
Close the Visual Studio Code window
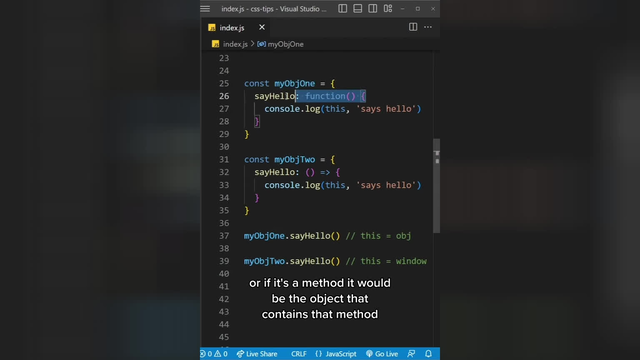tap(433, 9)
